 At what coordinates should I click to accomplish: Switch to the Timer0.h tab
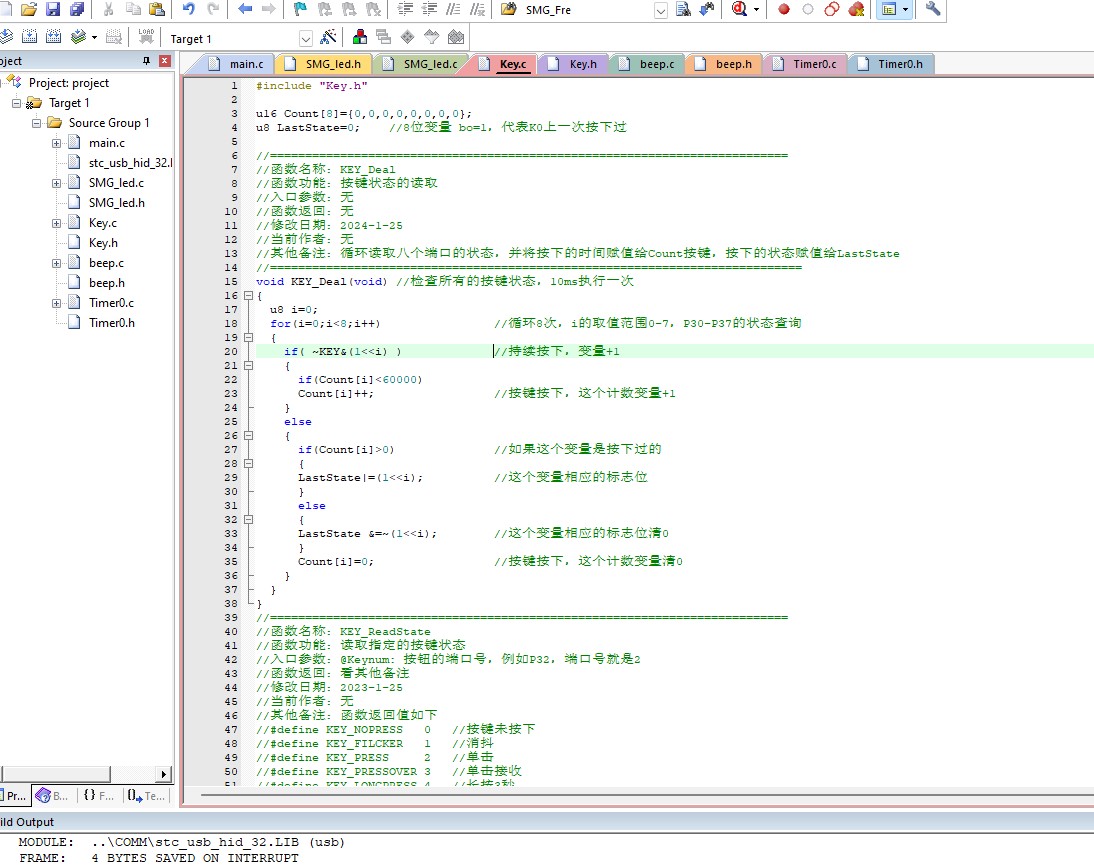coord(891,64)
